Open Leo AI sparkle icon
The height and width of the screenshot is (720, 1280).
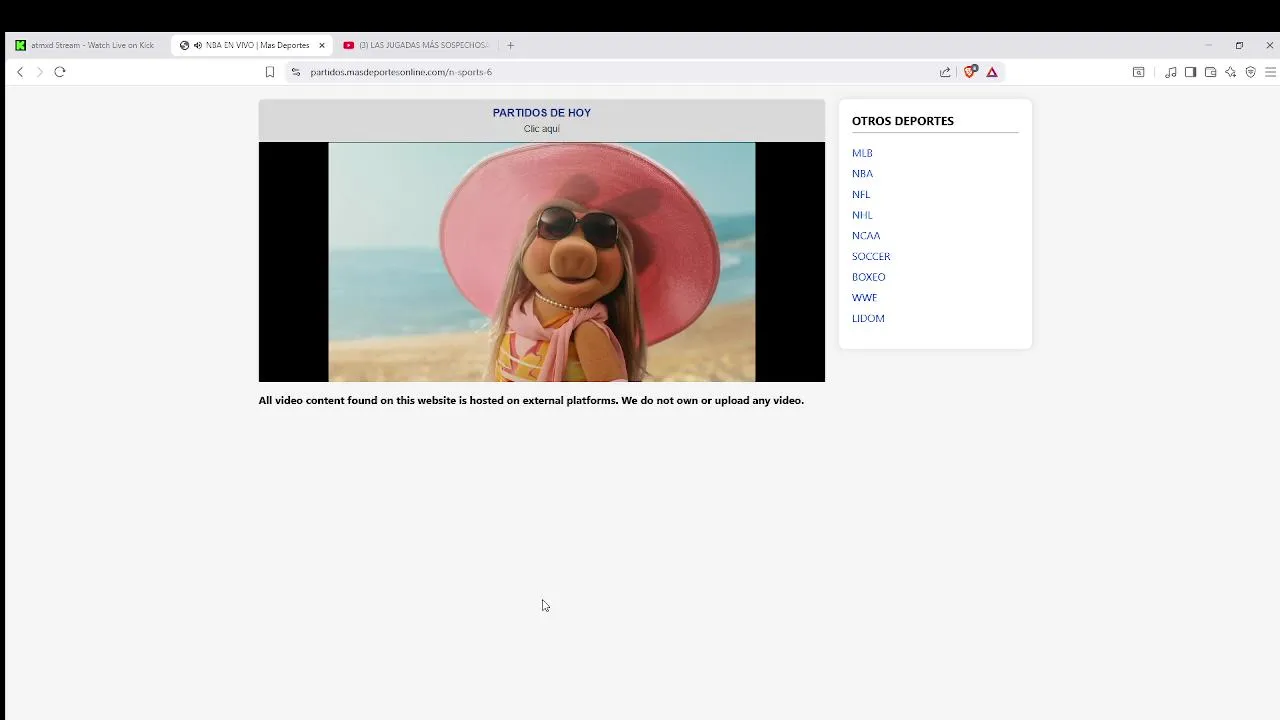(1230, 72)
